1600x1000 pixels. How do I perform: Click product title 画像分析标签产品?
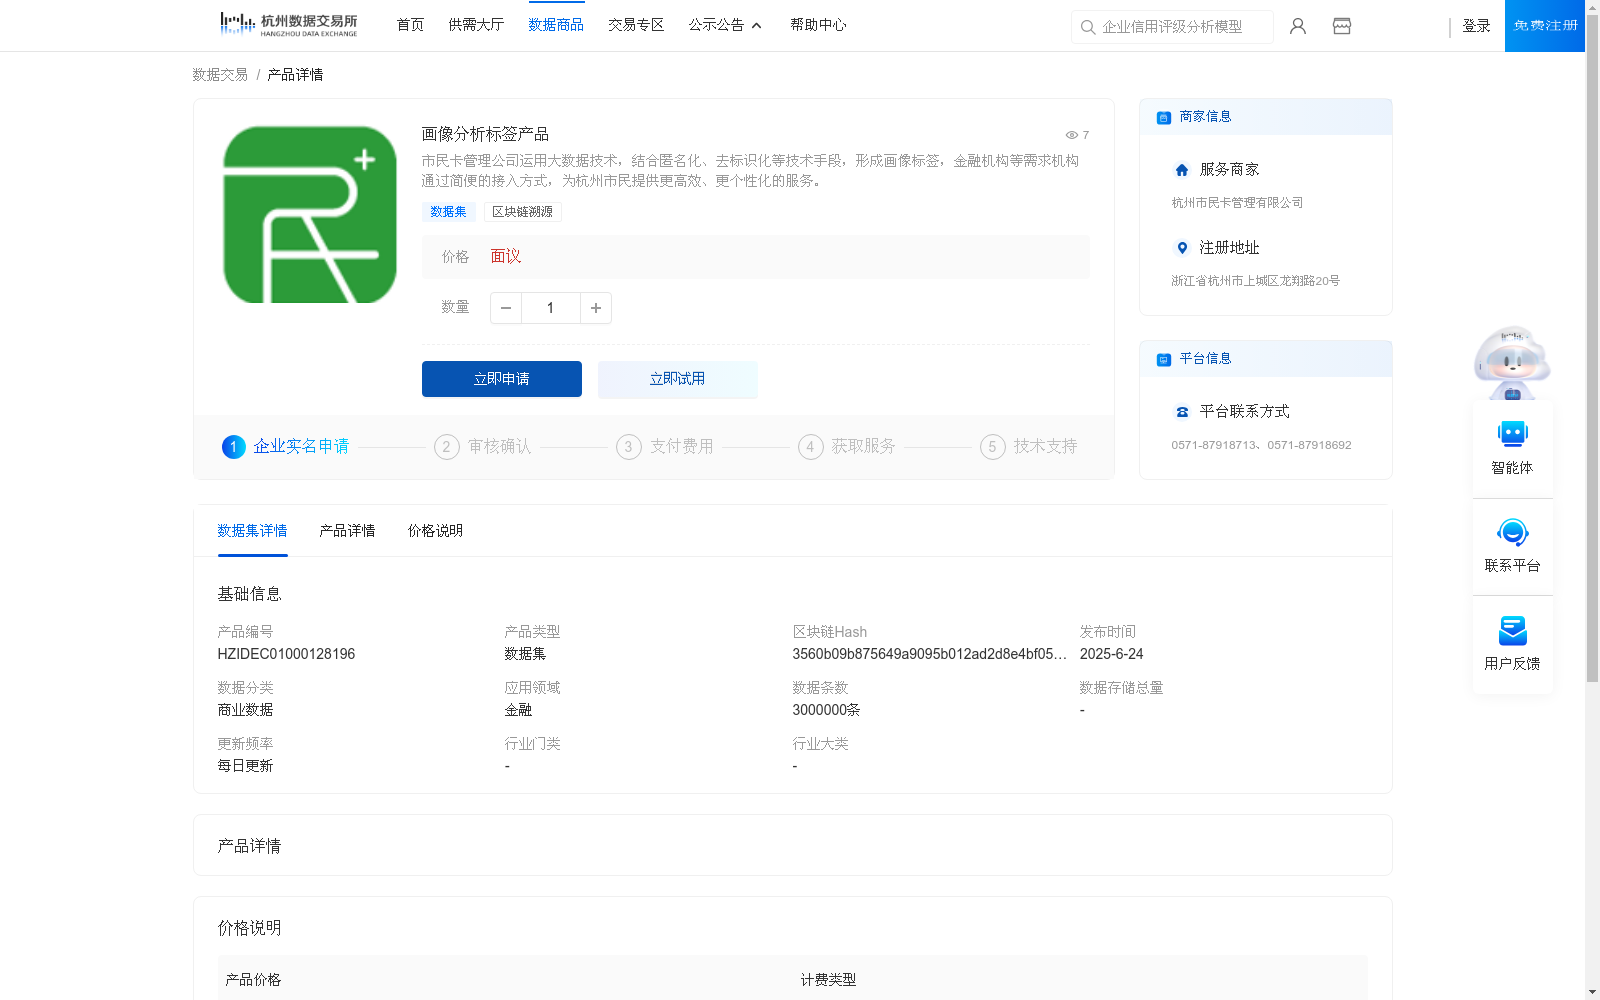[x=485, y=134]
